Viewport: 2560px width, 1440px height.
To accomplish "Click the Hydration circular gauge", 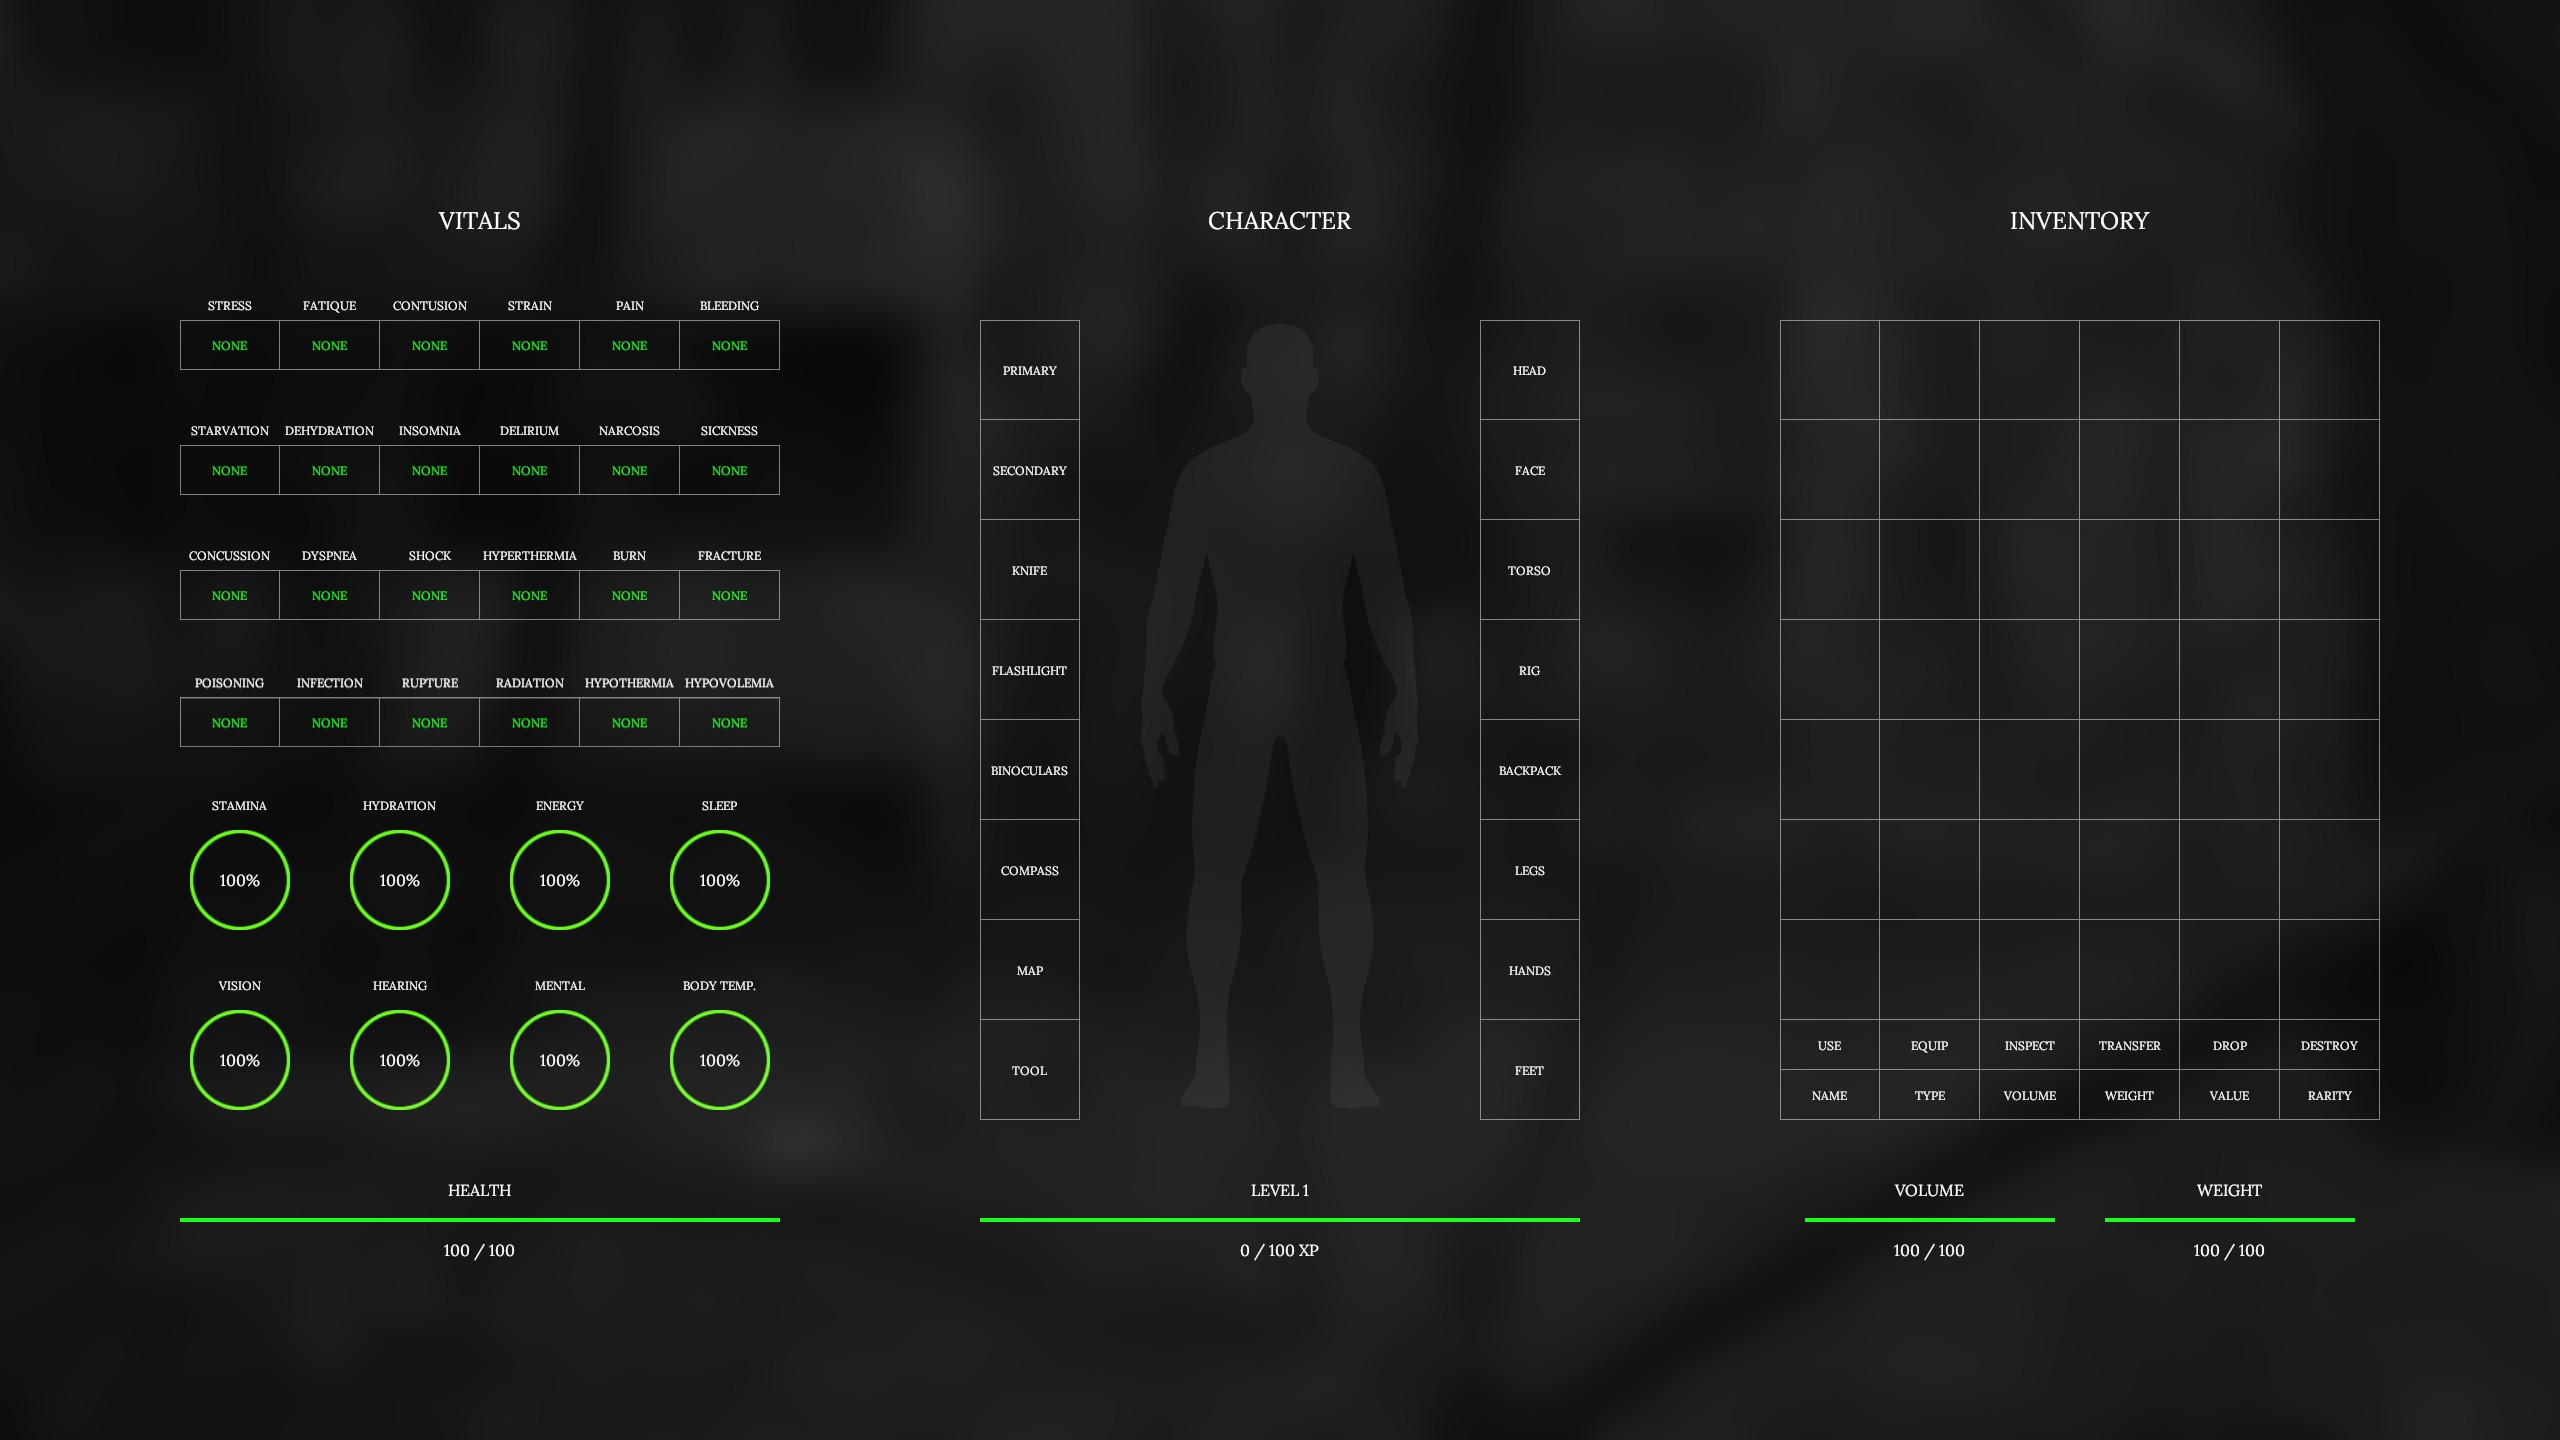I will click(399, 880).
